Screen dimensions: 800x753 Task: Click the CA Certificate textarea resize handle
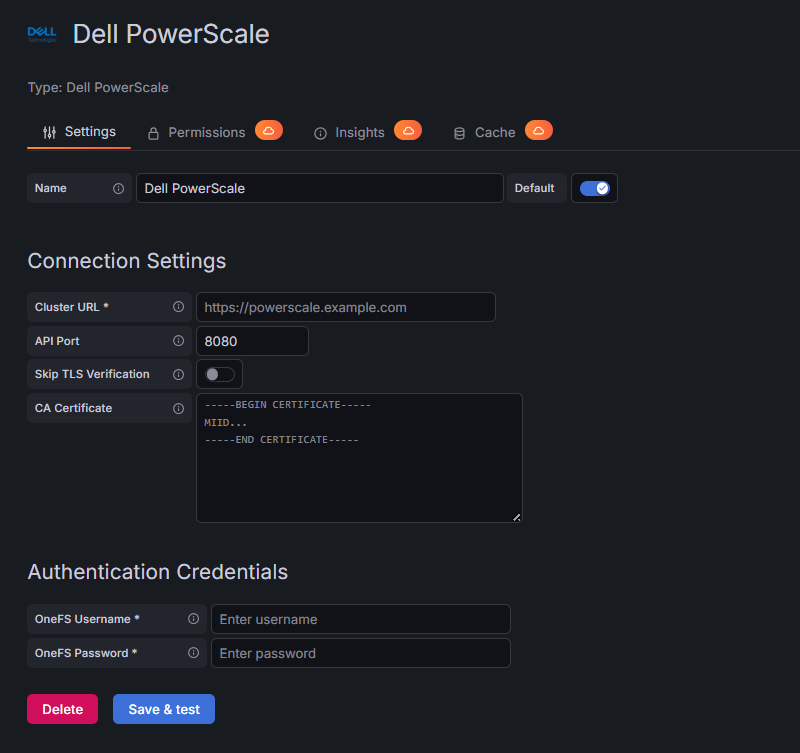pos(517,517)
